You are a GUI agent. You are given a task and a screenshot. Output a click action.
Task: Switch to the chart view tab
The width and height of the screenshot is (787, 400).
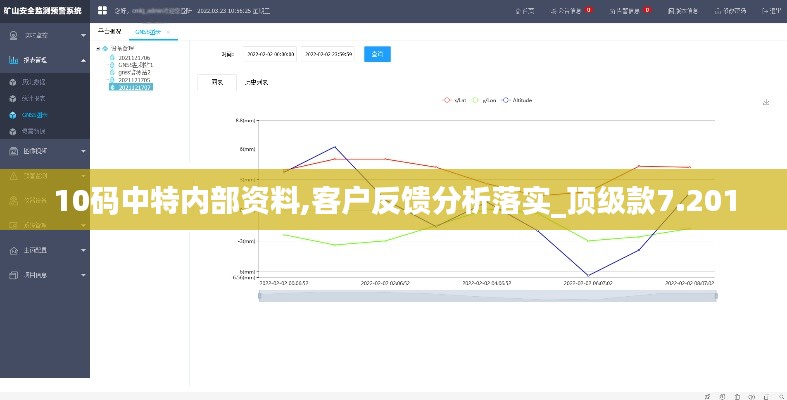(216, 81)
